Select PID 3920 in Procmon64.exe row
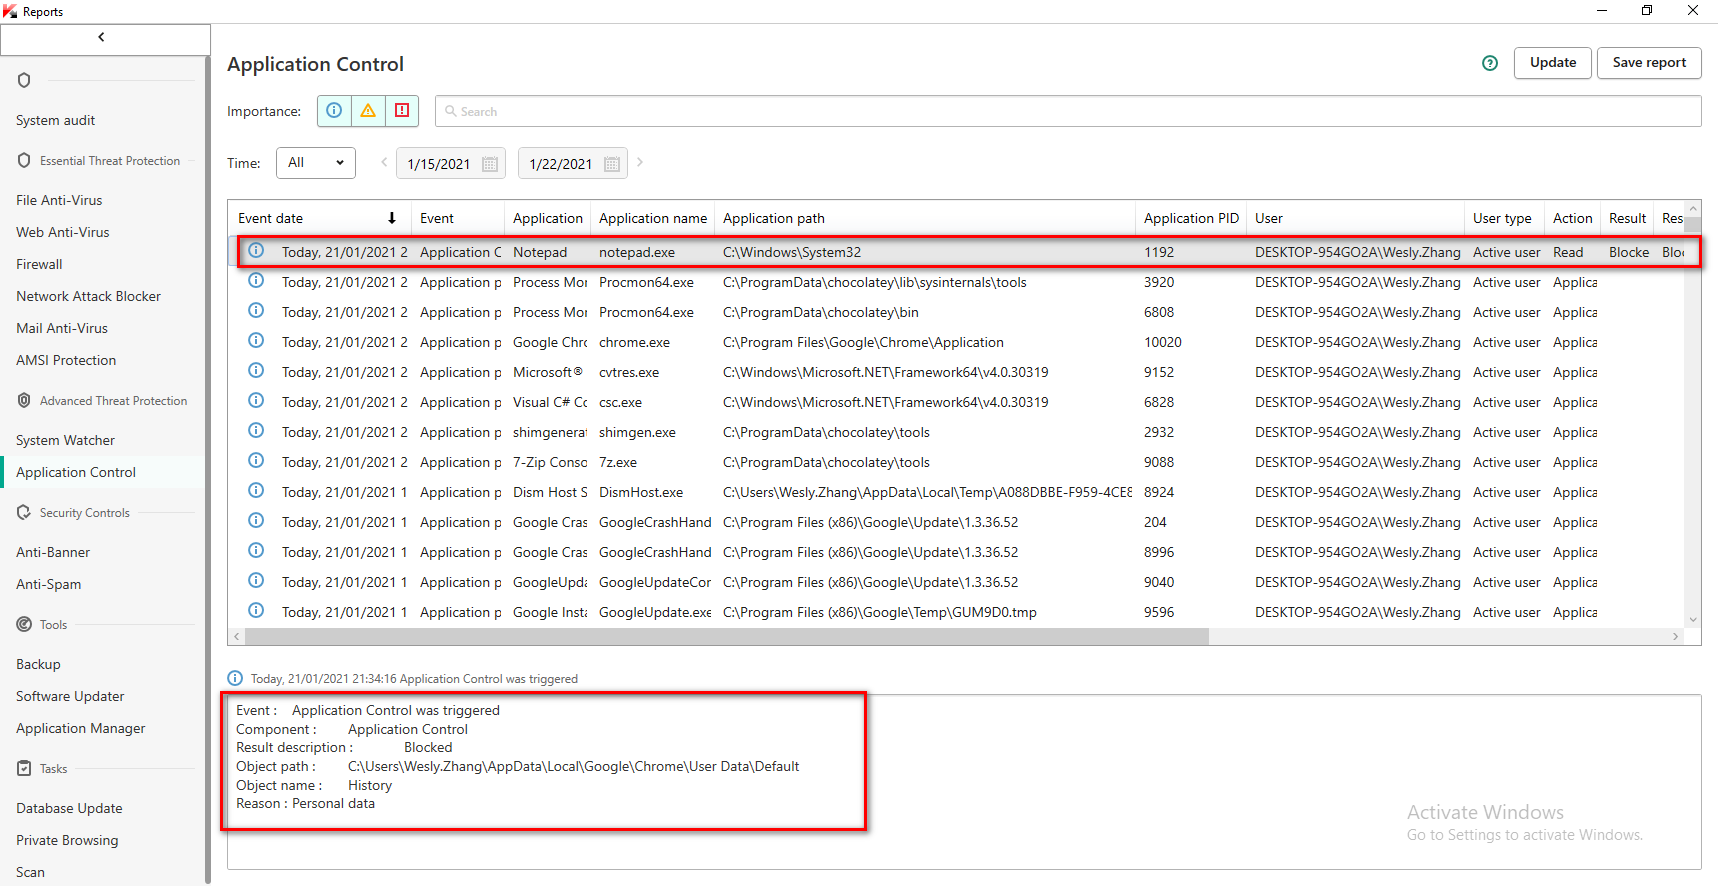1718x886 pixels. (x=1159, y=282)
